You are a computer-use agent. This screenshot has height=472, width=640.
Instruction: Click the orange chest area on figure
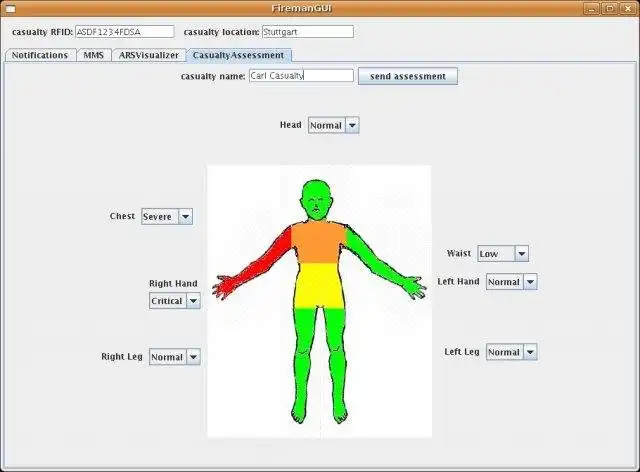[318, 242]
